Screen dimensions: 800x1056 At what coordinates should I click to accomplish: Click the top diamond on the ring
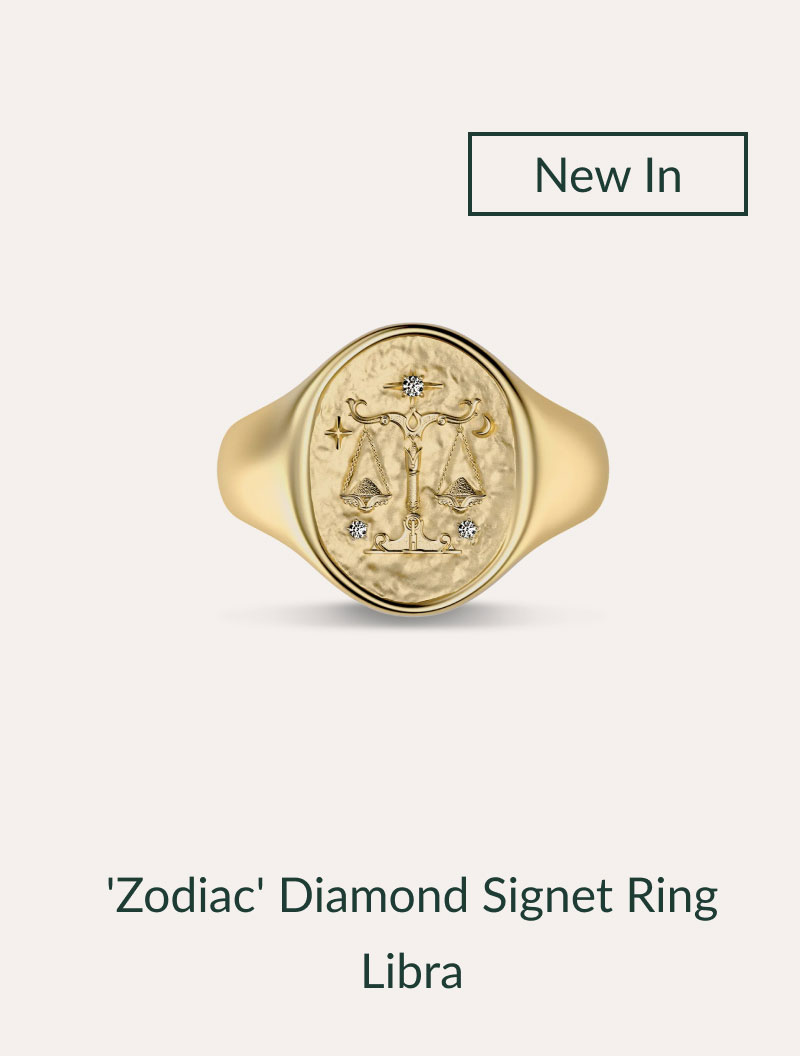(413, 386)
